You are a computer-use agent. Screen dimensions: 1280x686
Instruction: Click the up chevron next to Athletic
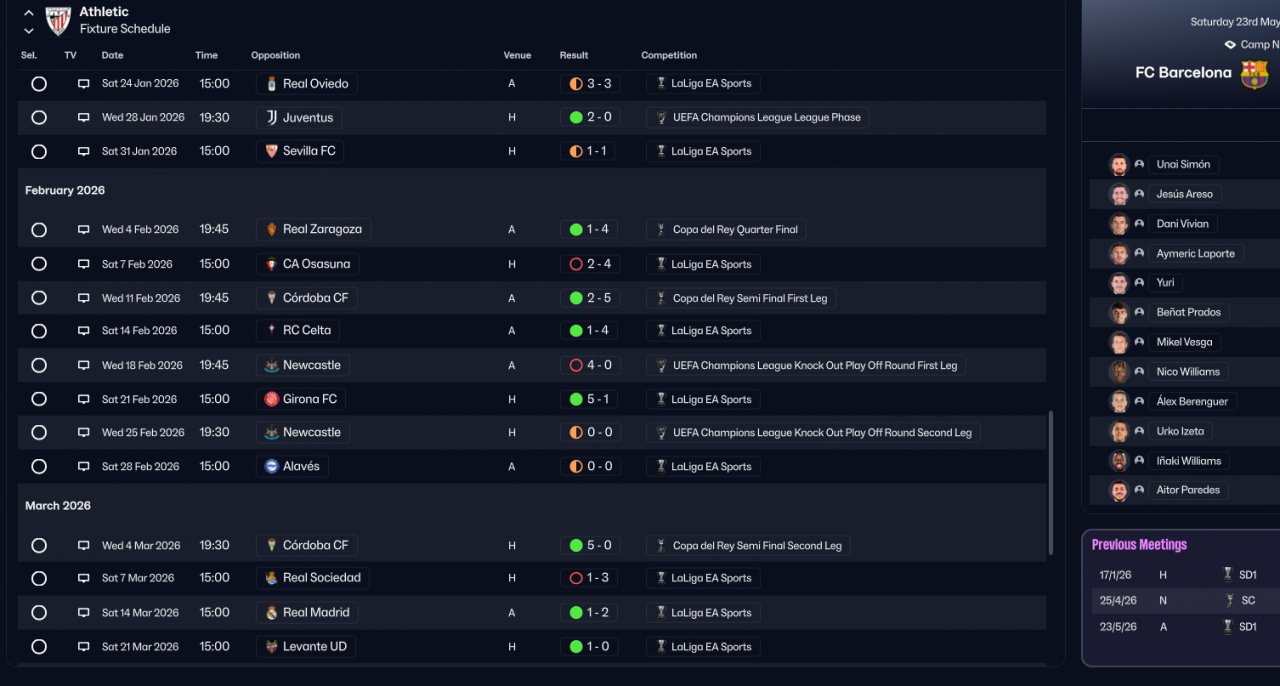click(x=28, y=13)
